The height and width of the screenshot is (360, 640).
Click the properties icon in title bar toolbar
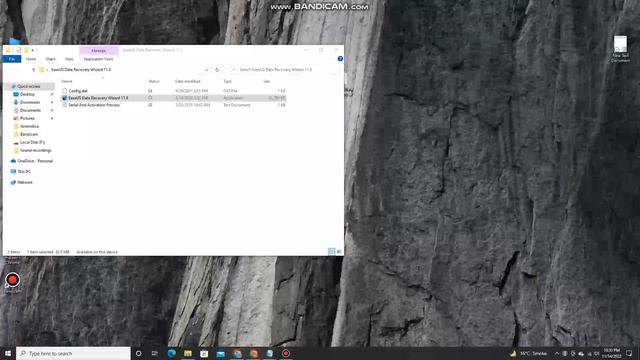tap(18, 50)
